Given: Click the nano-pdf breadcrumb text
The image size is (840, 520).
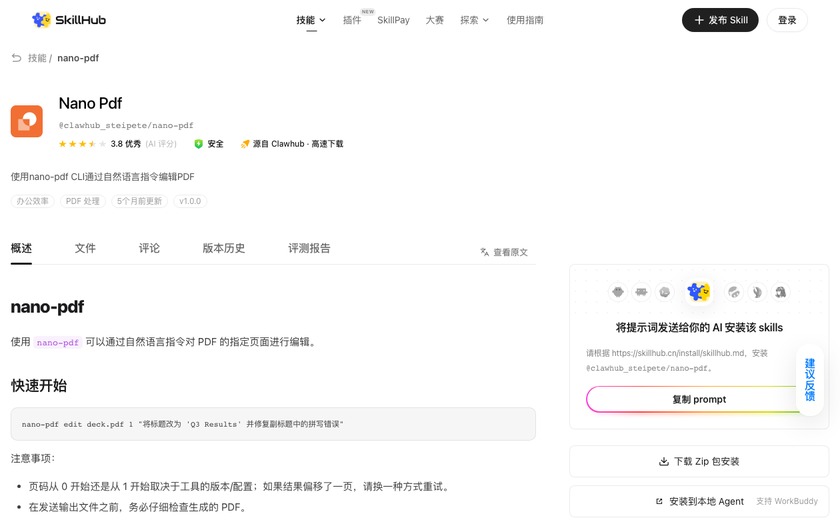Looking at the screenshot, I should click(78, 58).
